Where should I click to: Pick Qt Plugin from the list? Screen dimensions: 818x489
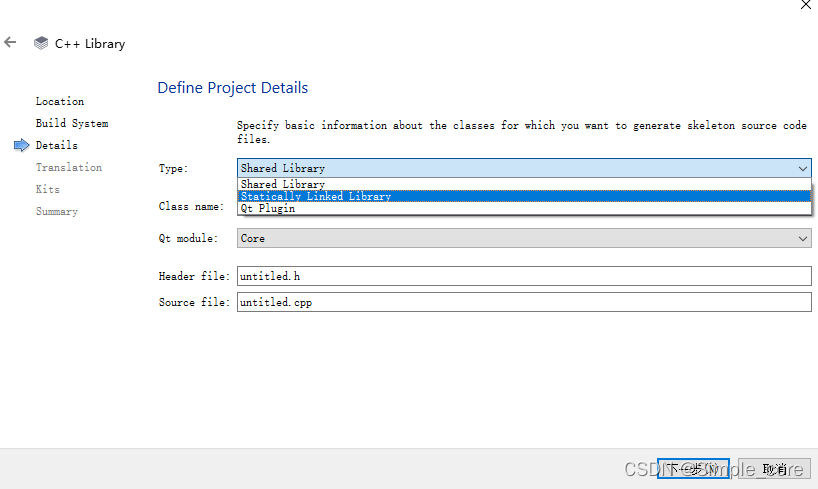click(x=524, y=208)
